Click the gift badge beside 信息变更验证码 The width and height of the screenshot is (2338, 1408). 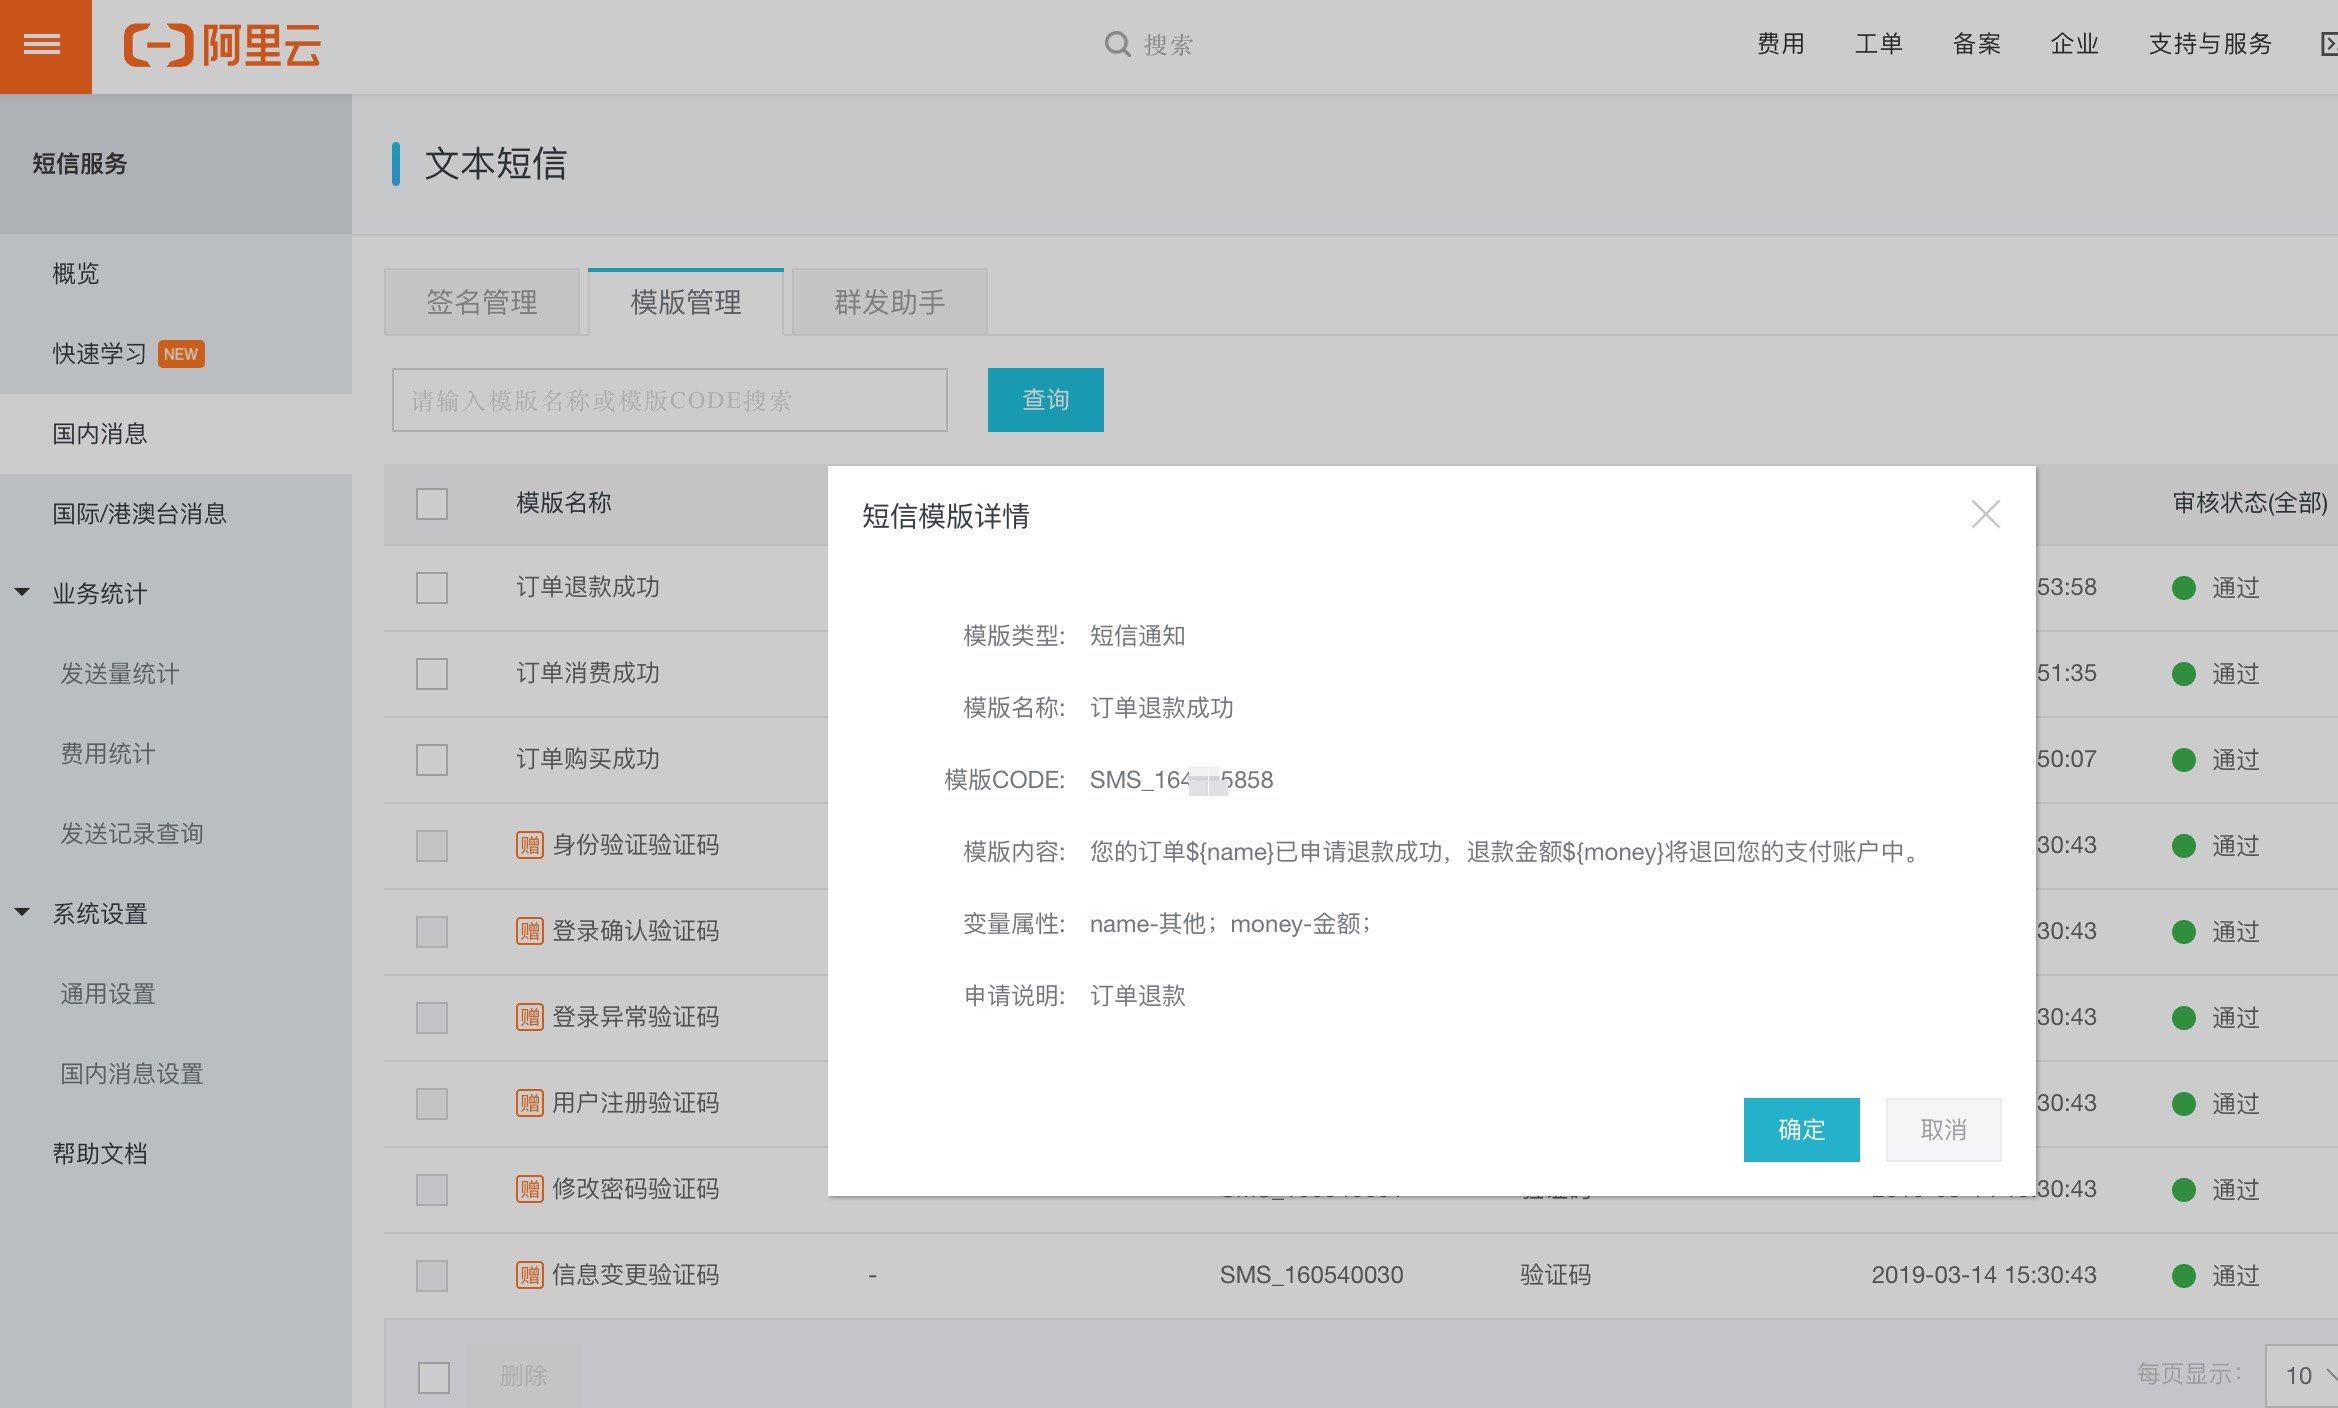click(x=530, y=1275)
